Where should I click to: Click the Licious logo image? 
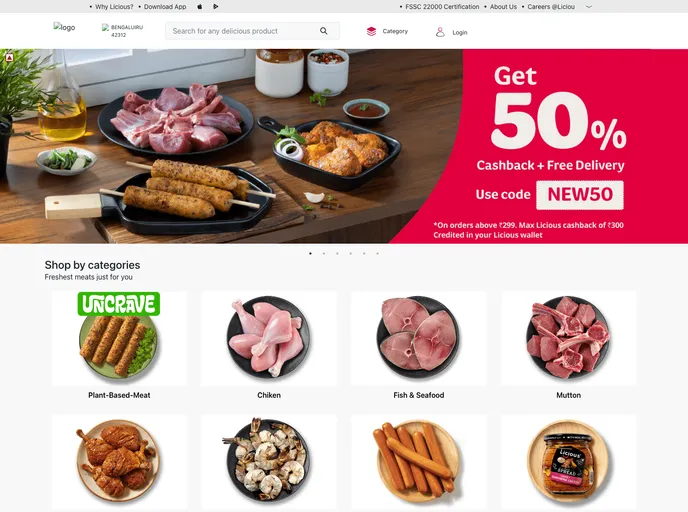(64, 27)
